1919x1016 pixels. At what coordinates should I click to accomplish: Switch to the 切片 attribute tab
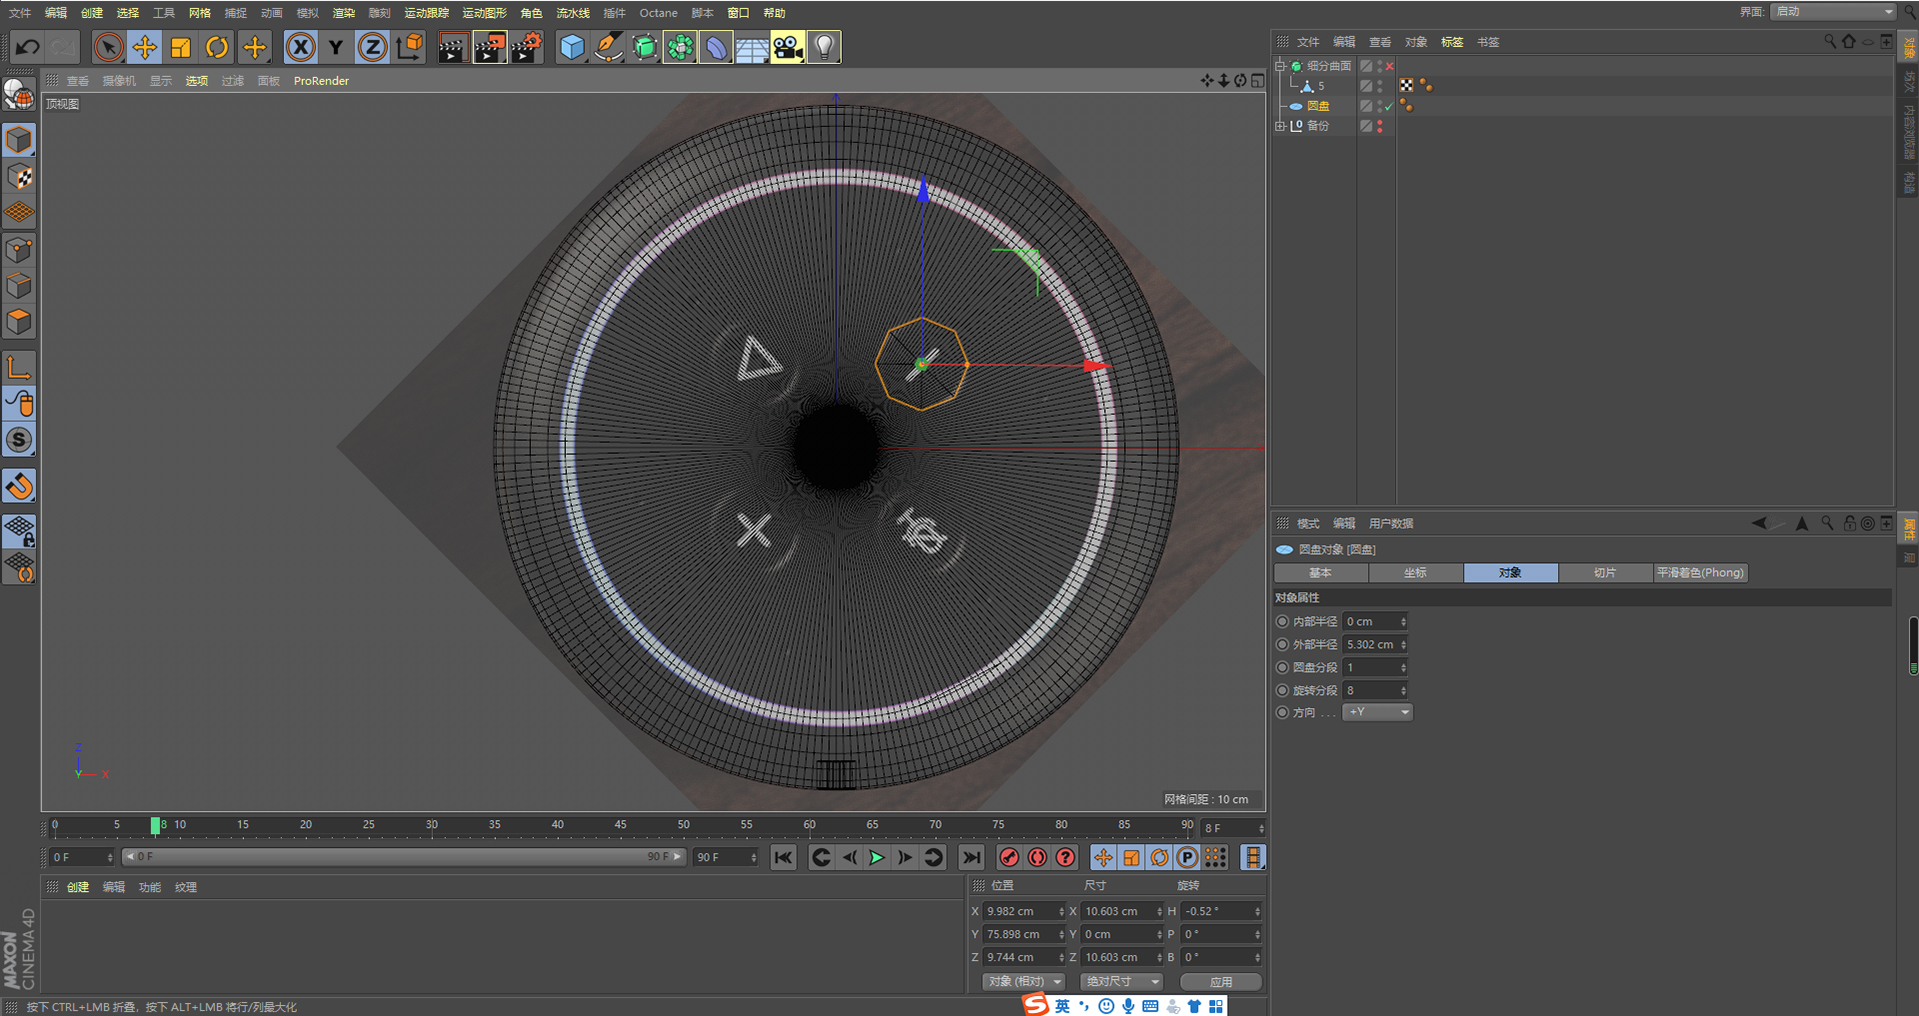pyautogui.click(x=1605, y=573)
